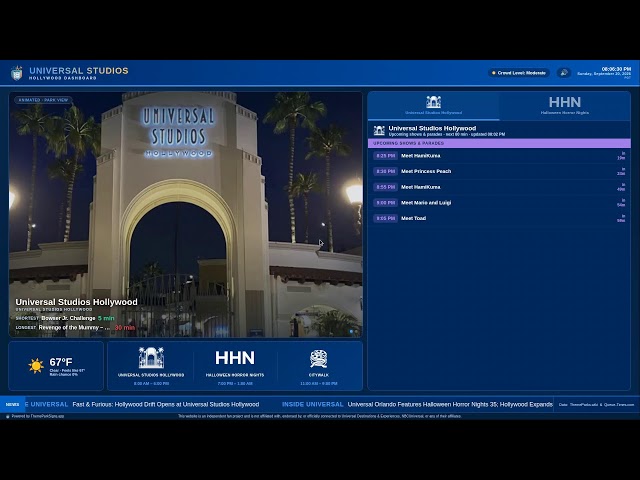
Task: Open Universal Studios Hollywood hours arch icon
Action: (x=151, y=358)
